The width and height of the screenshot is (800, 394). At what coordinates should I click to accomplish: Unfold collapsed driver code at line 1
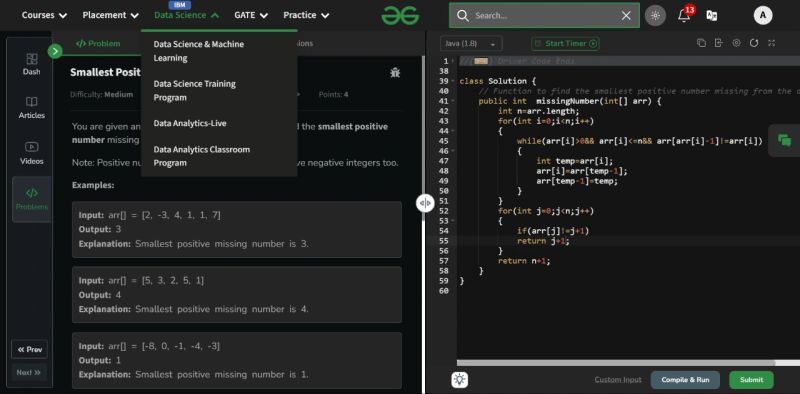click(x=480, y=61)
